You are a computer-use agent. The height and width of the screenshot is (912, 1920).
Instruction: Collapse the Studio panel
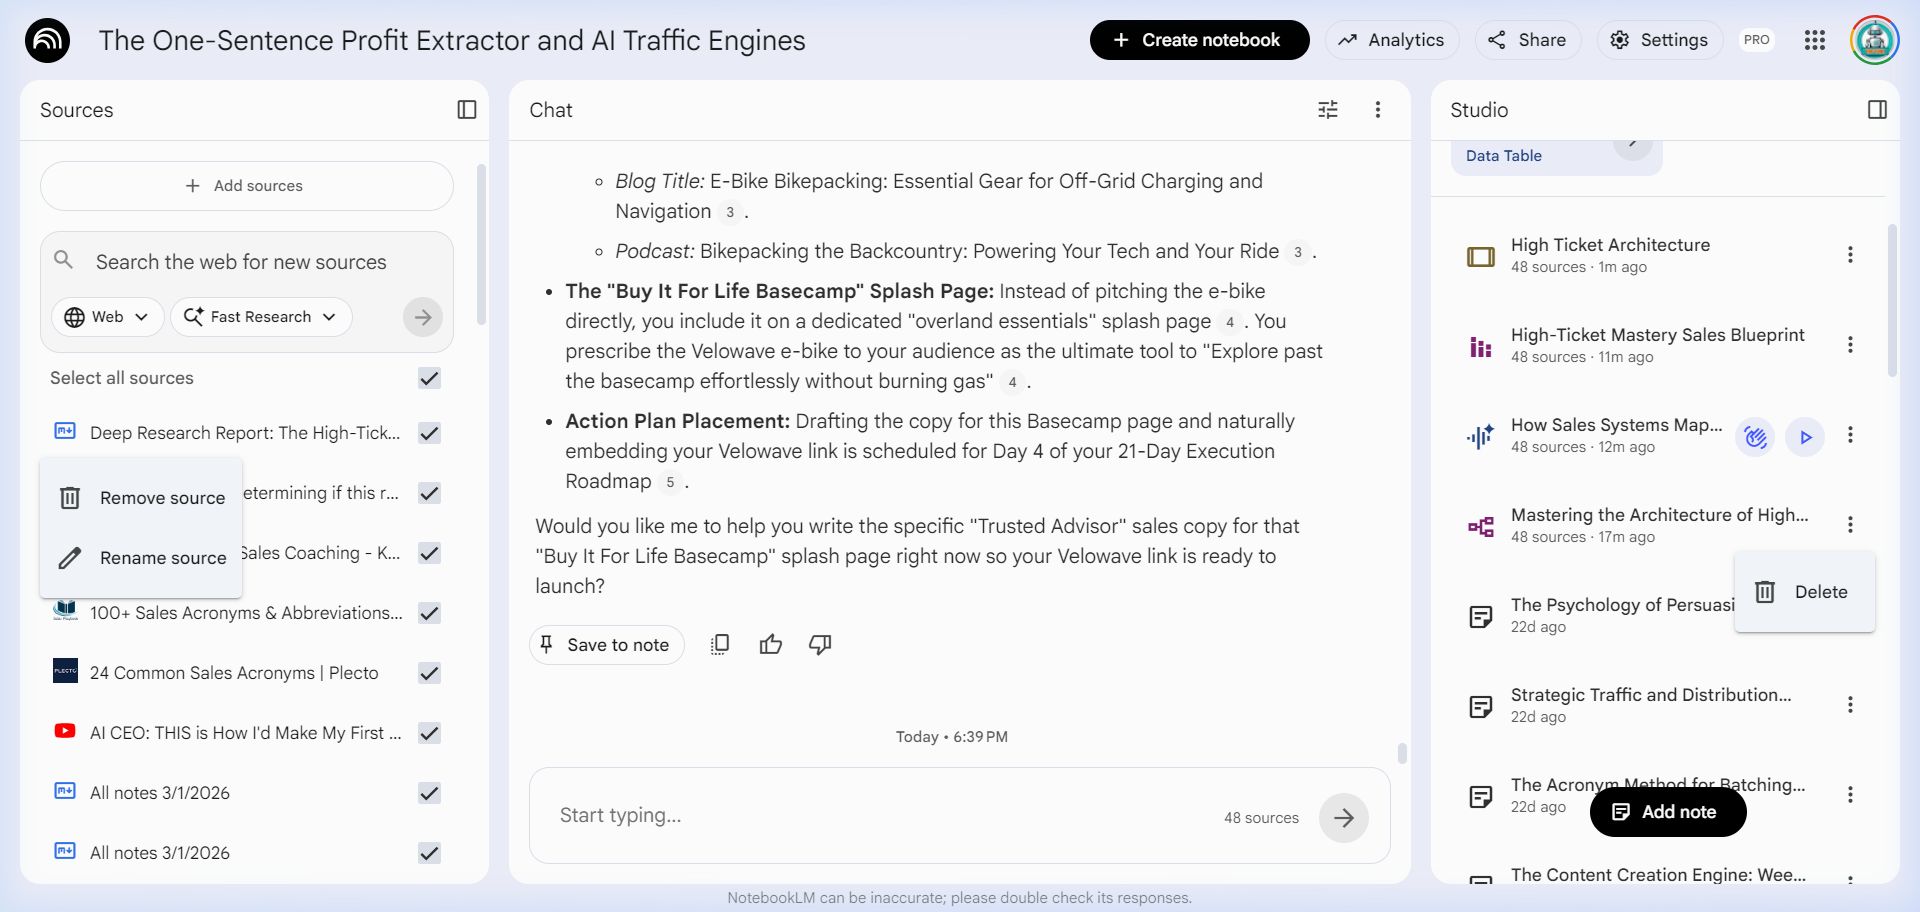(1877, 110)
